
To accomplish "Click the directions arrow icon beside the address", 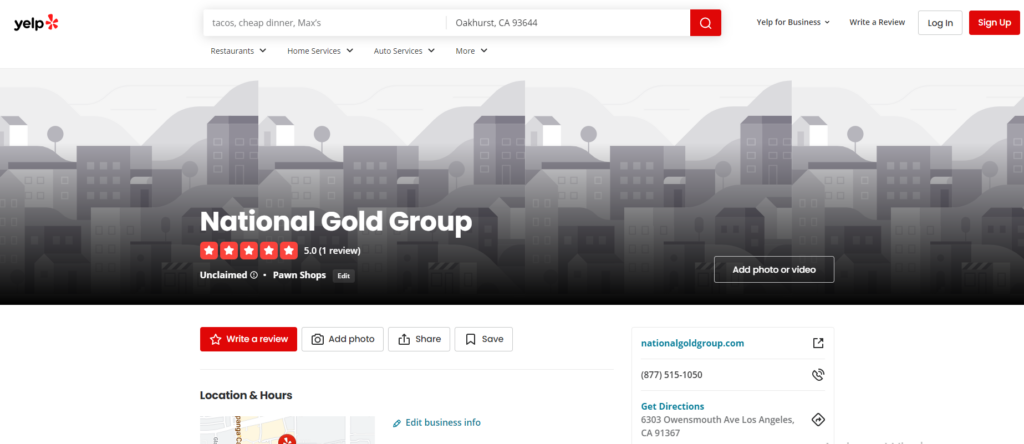I will 818,419.
